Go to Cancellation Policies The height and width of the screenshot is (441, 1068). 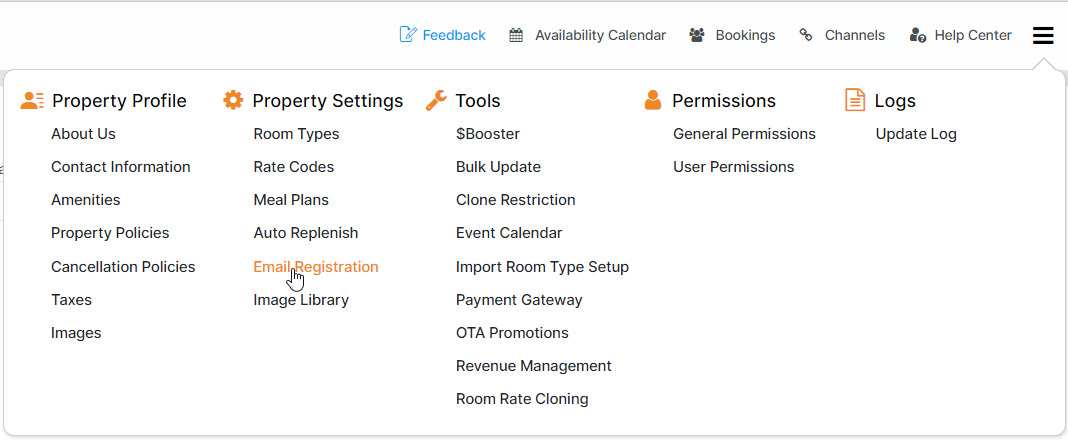coord(123,267)
